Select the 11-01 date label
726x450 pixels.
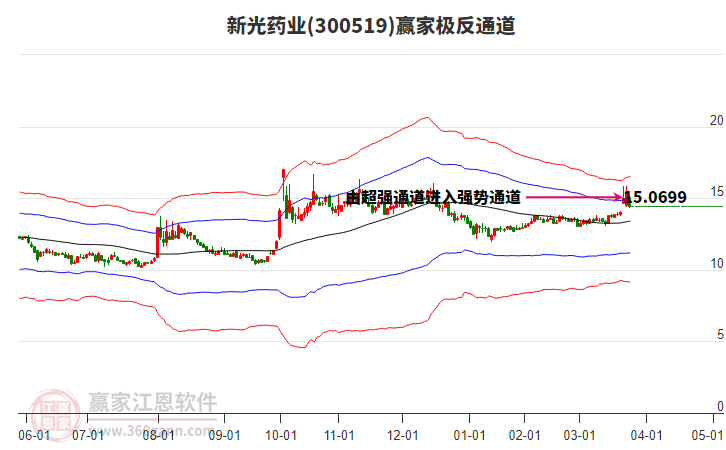tap(339, 436)
